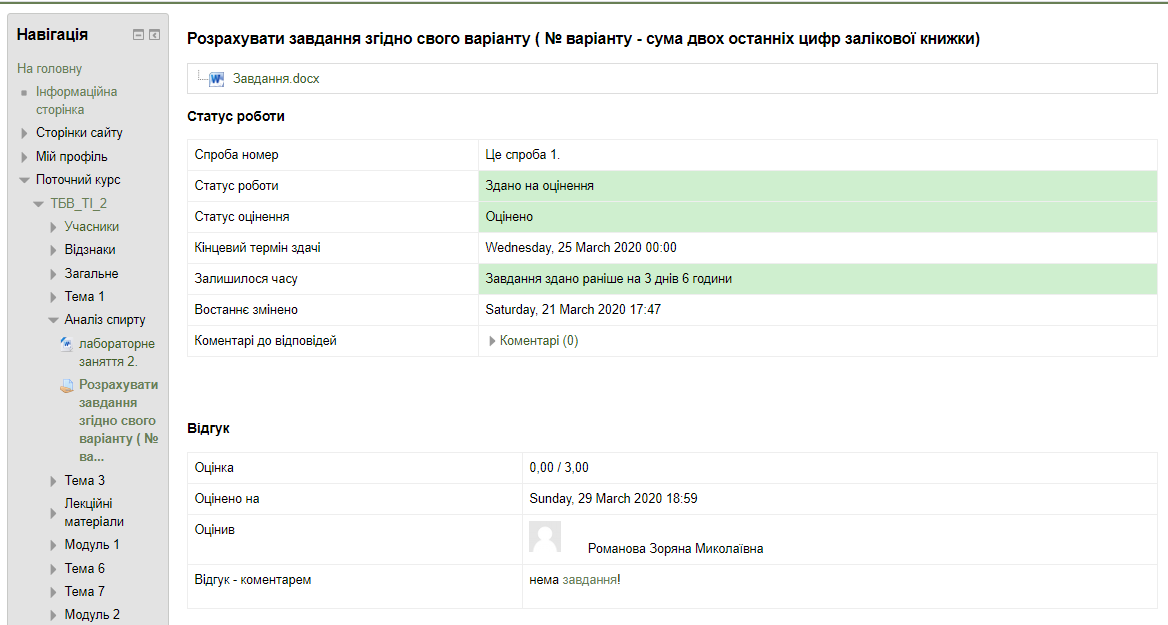Click the лабораторне заняття 2 activity icon

66,344
